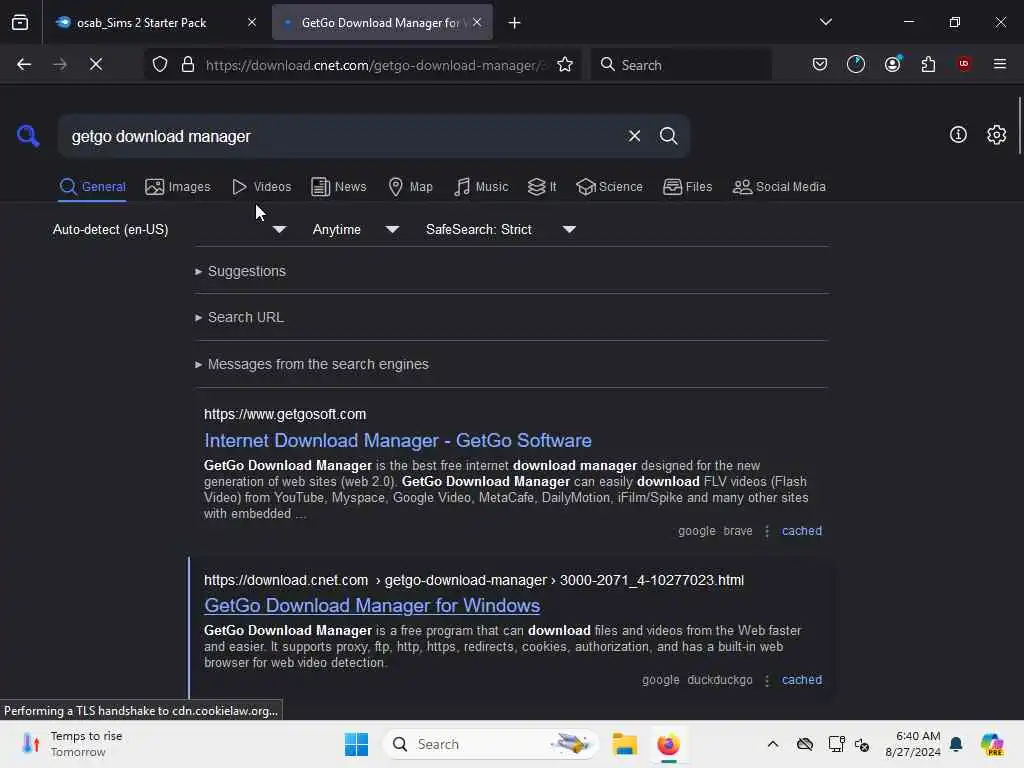
Task: Bookmark this page with star icon
Action: click(x=565, y=64)
